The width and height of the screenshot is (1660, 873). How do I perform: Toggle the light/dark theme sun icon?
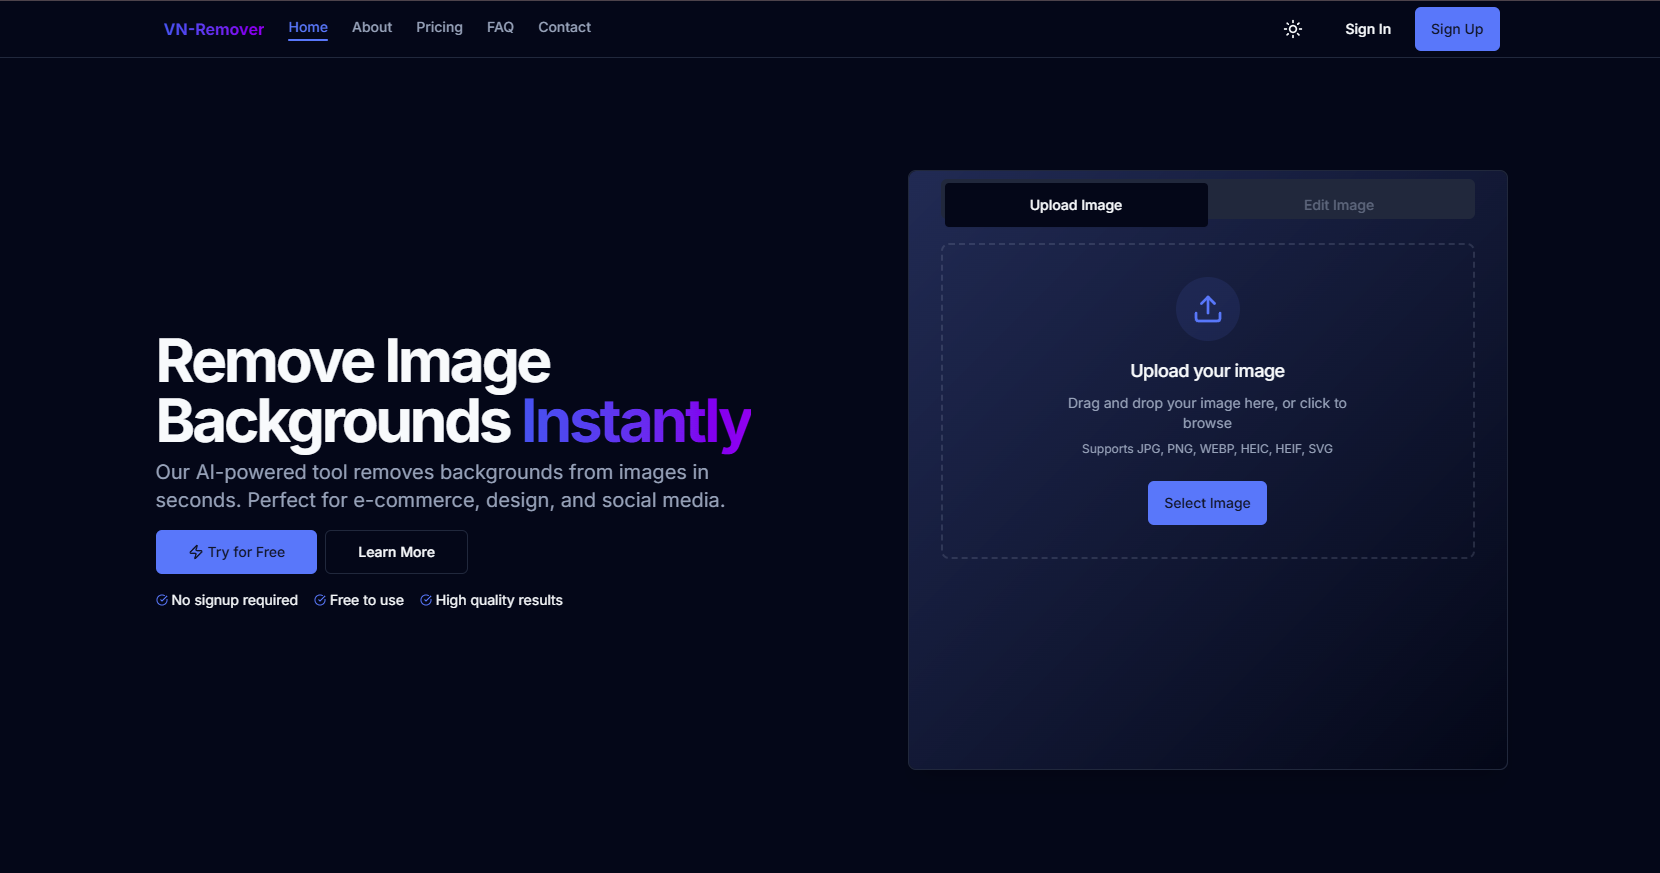click(1293, 29)
